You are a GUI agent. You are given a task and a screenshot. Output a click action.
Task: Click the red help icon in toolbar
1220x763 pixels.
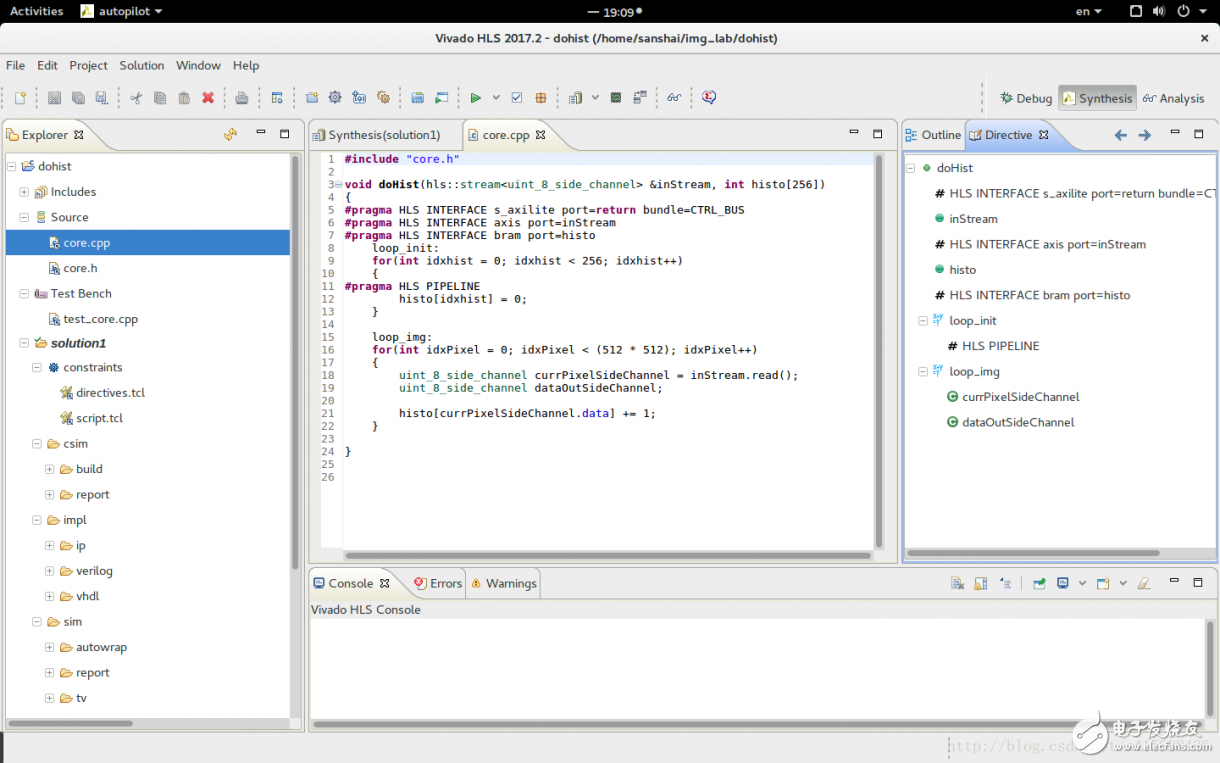tap(709, 98)
